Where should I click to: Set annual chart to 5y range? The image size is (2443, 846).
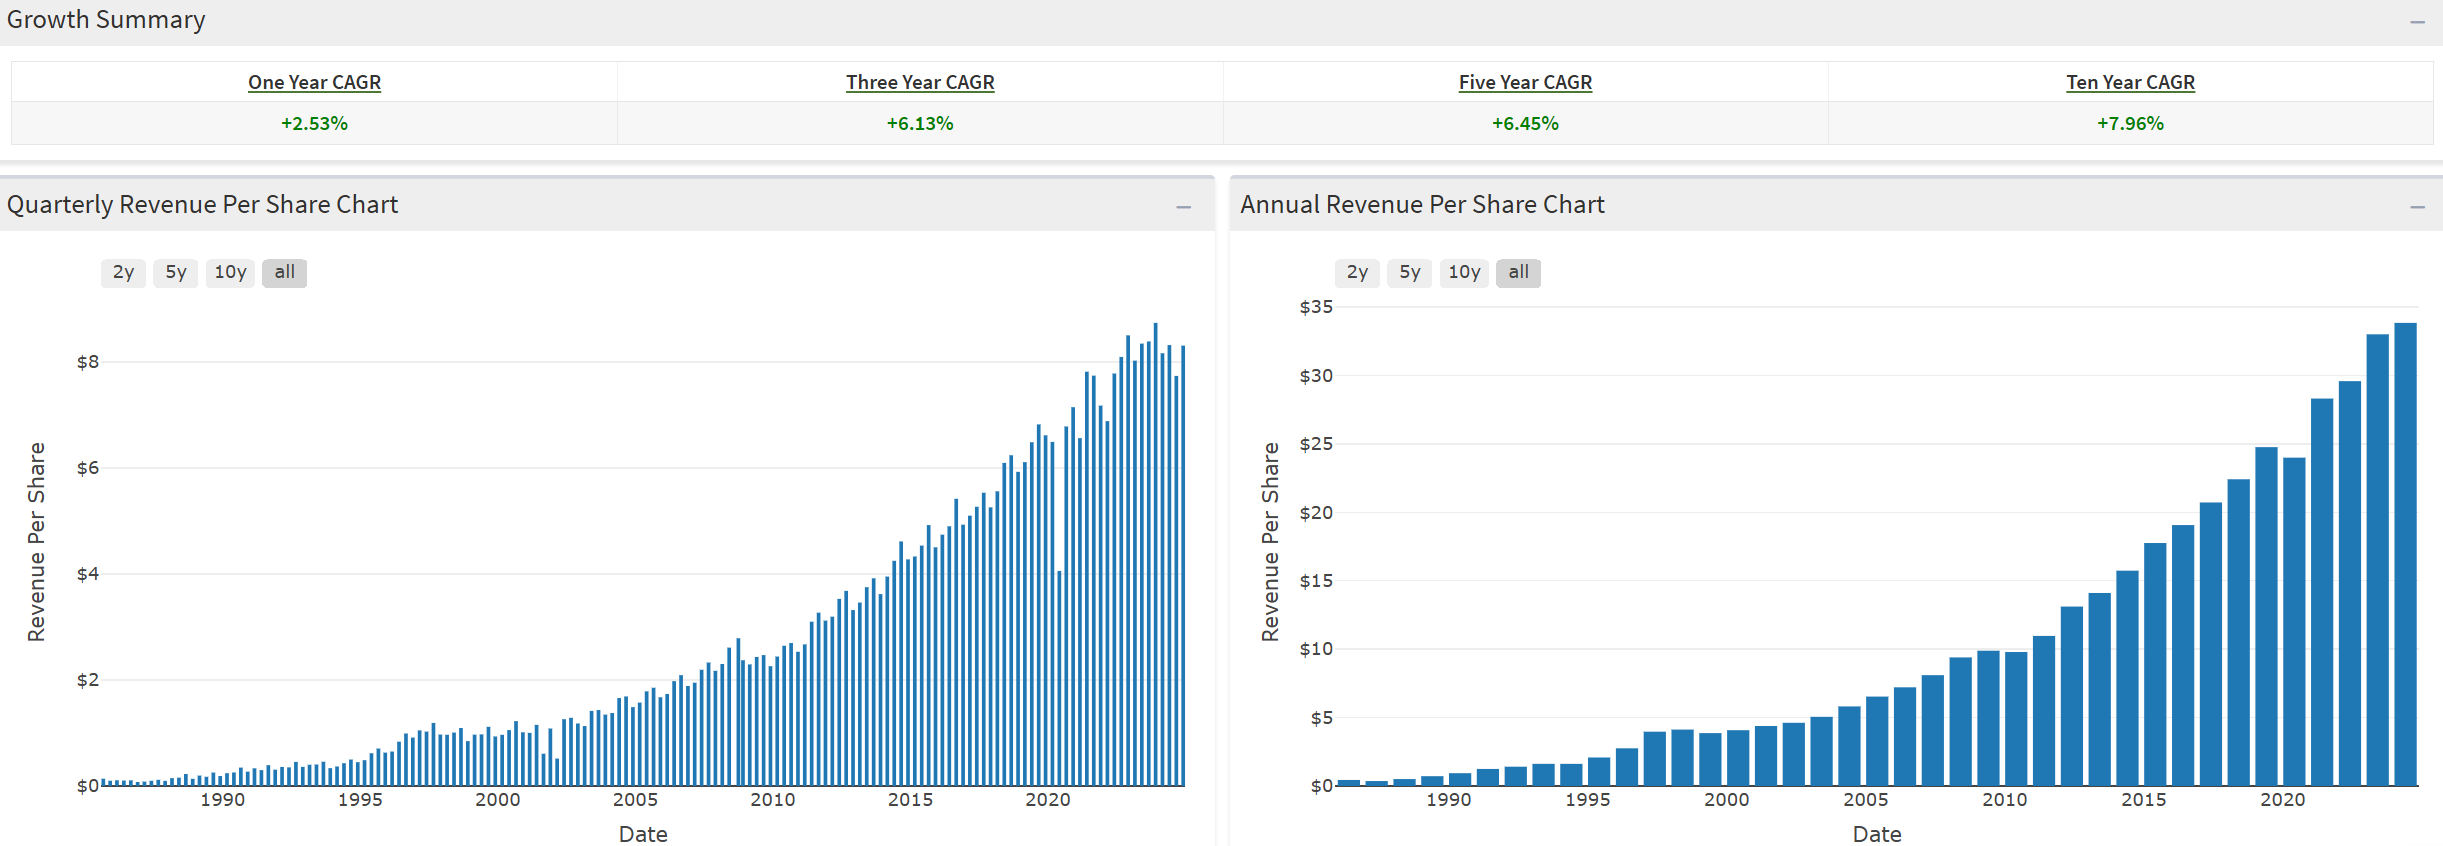coord(1410,272)
